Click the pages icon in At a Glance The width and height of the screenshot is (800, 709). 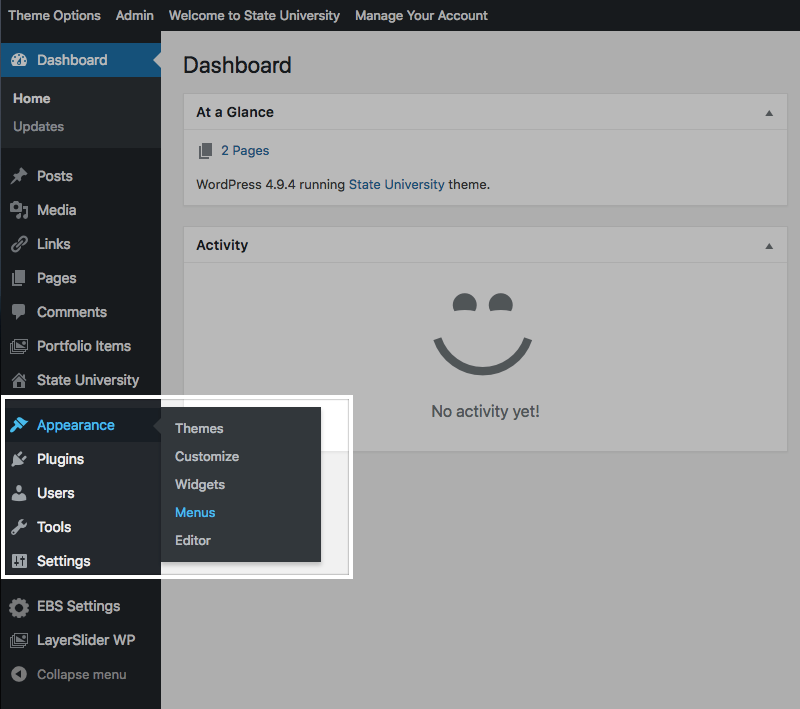coord(205,151)
